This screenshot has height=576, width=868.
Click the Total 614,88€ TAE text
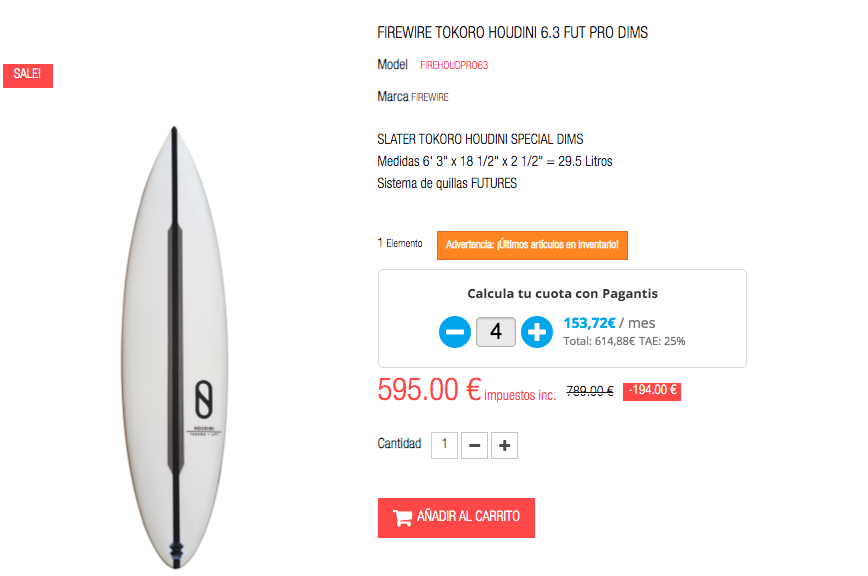click(x=624, y=341)
